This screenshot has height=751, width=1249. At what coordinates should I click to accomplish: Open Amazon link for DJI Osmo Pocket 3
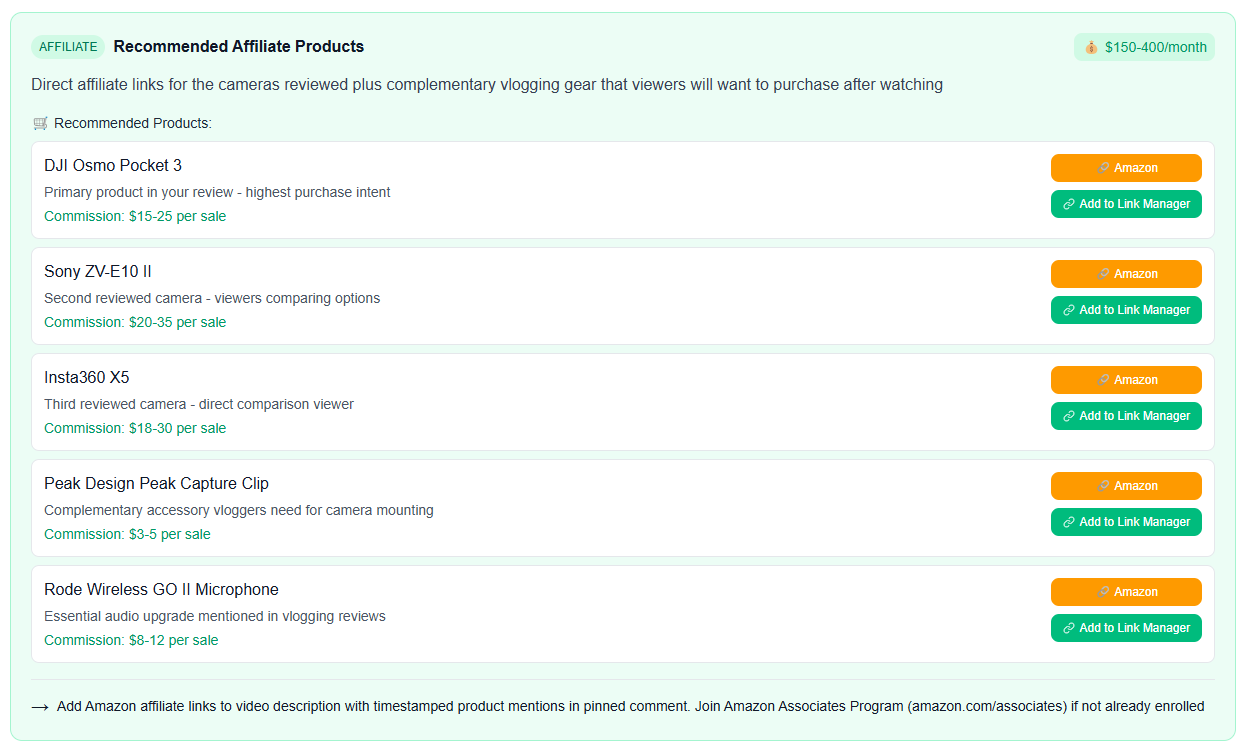(1125, 168)
